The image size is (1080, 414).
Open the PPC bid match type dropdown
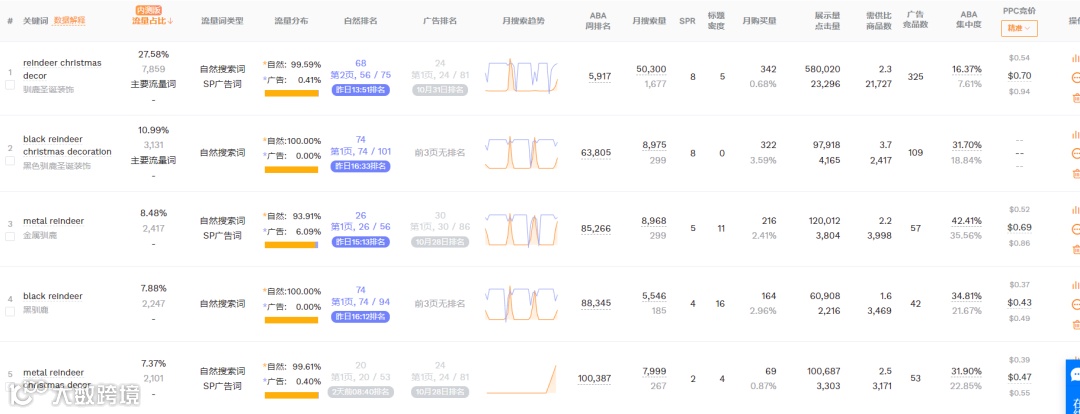1019,29
